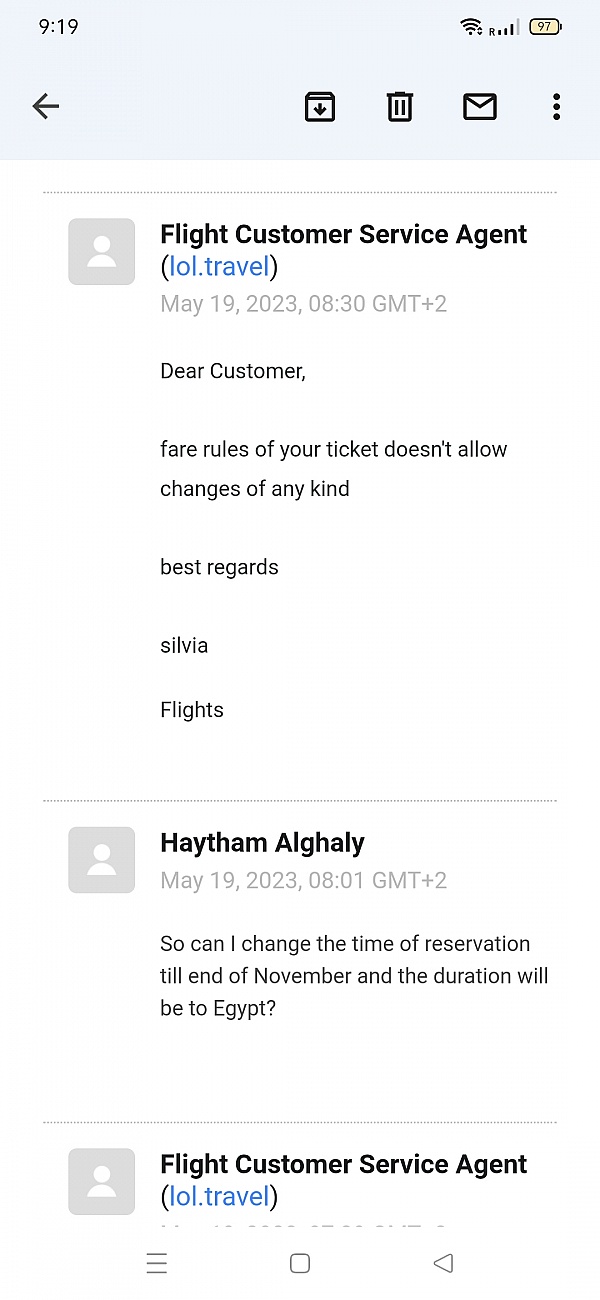Open the bottom lol.travel link

coord(219,1196)
